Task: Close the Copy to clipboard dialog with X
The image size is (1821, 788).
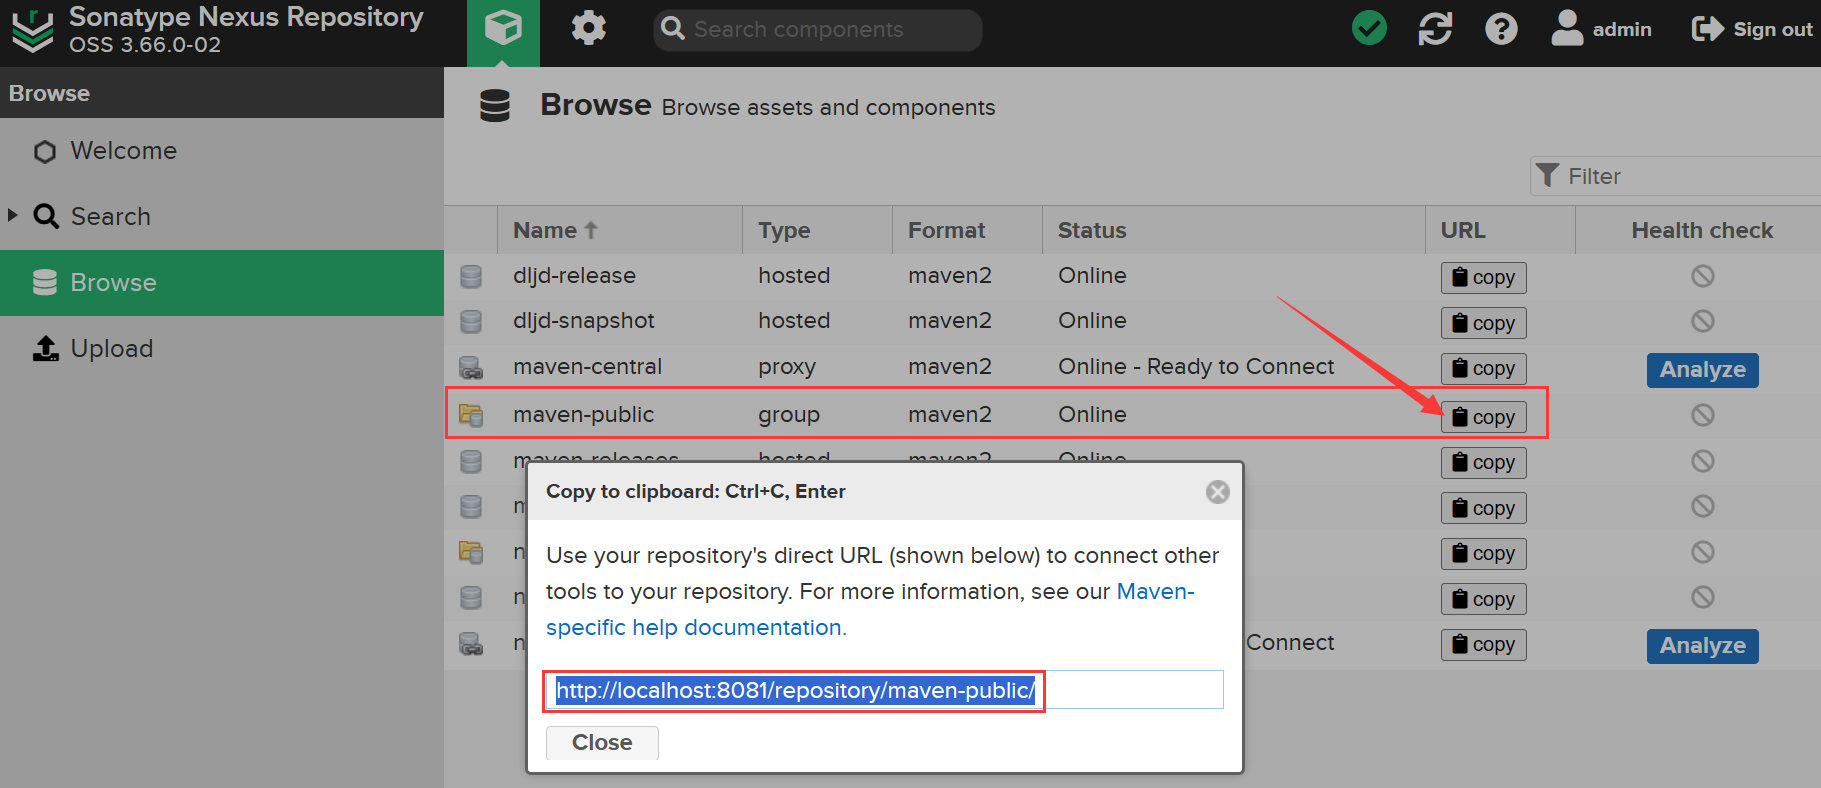Action: pos(1217,492)
